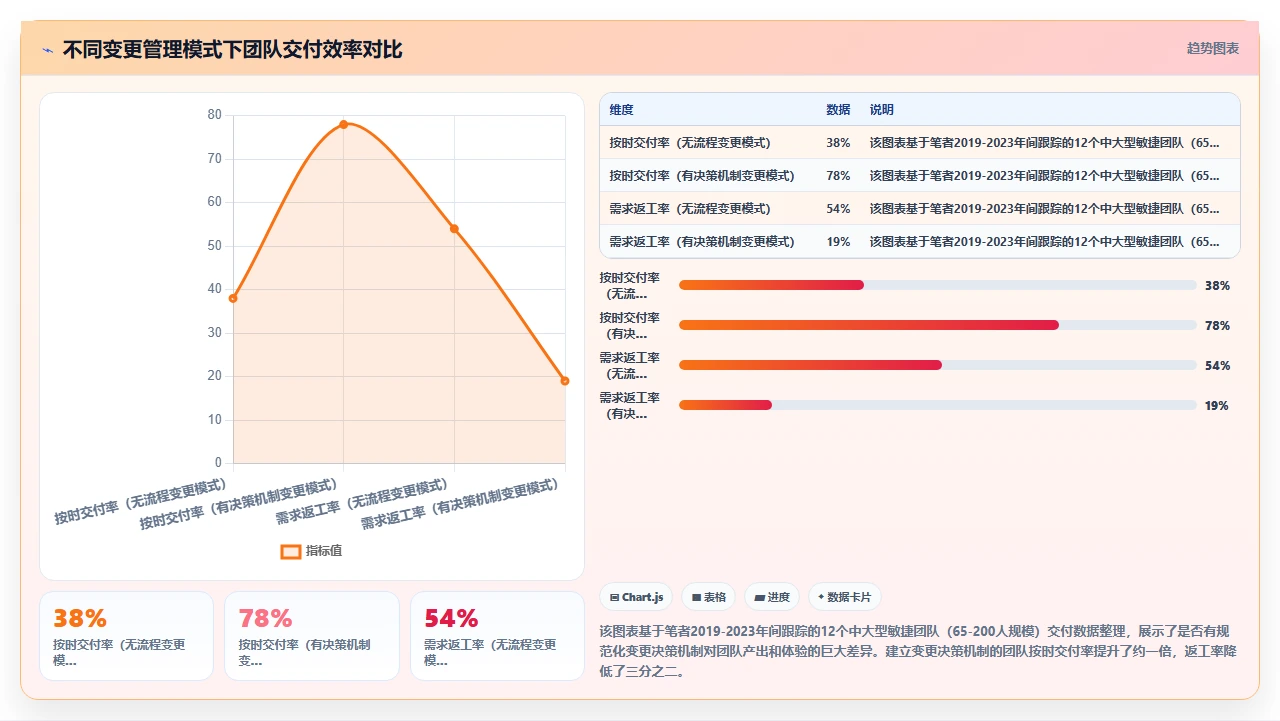Click the 54% progress bar

(938, 365)
